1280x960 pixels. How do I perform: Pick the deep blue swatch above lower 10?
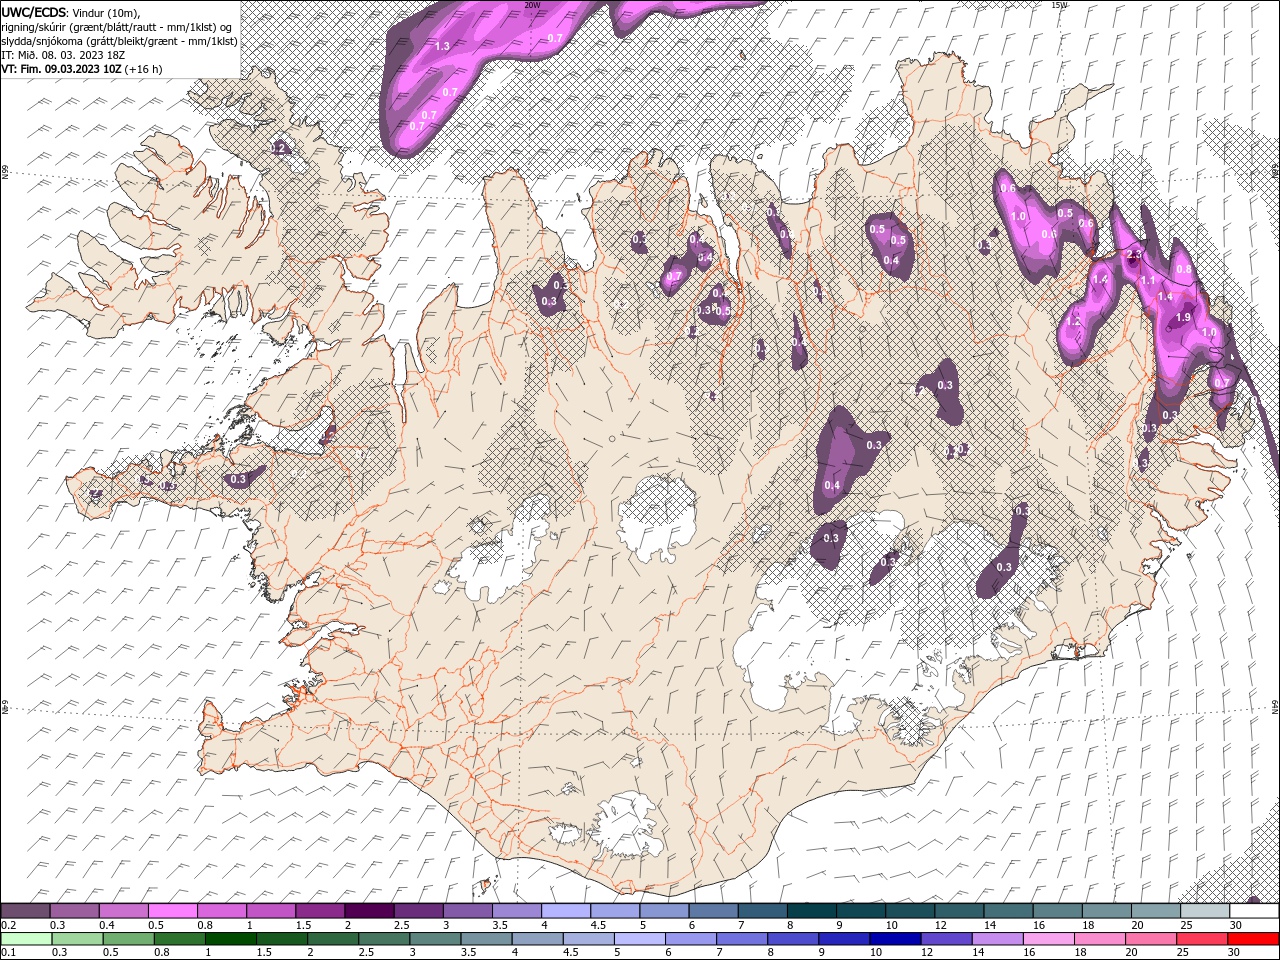[894, 939]
